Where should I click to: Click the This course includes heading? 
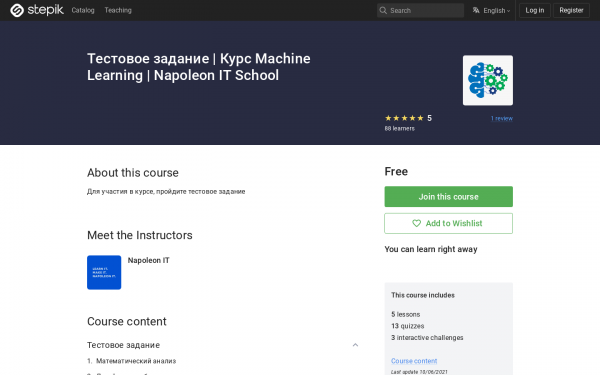(423, 295)
